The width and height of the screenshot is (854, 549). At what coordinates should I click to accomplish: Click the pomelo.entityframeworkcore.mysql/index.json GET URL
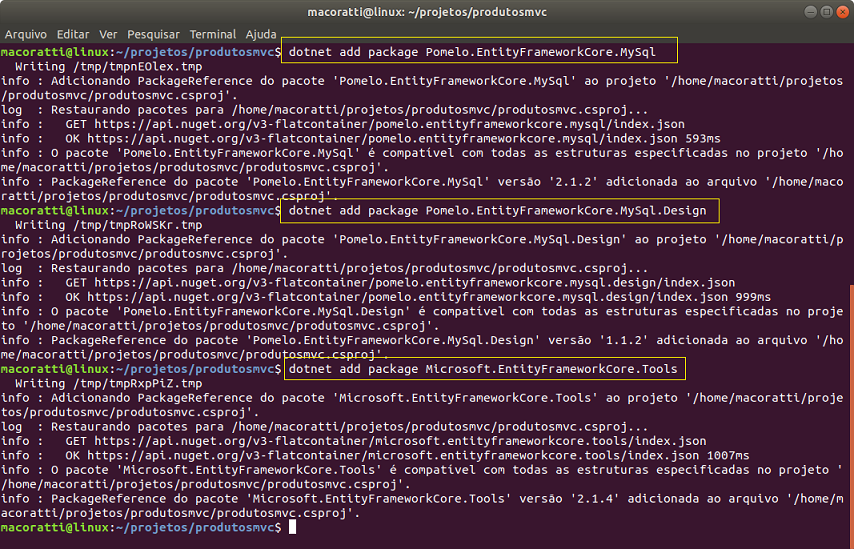(x=389, y=124)
